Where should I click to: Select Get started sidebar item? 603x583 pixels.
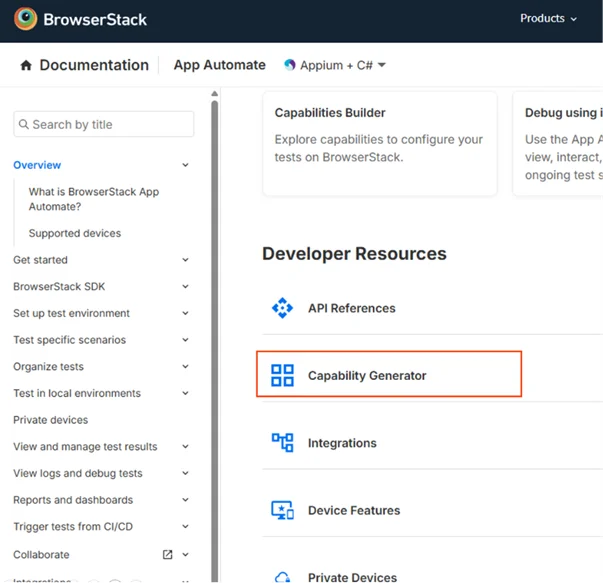click(x=40, y=260)
